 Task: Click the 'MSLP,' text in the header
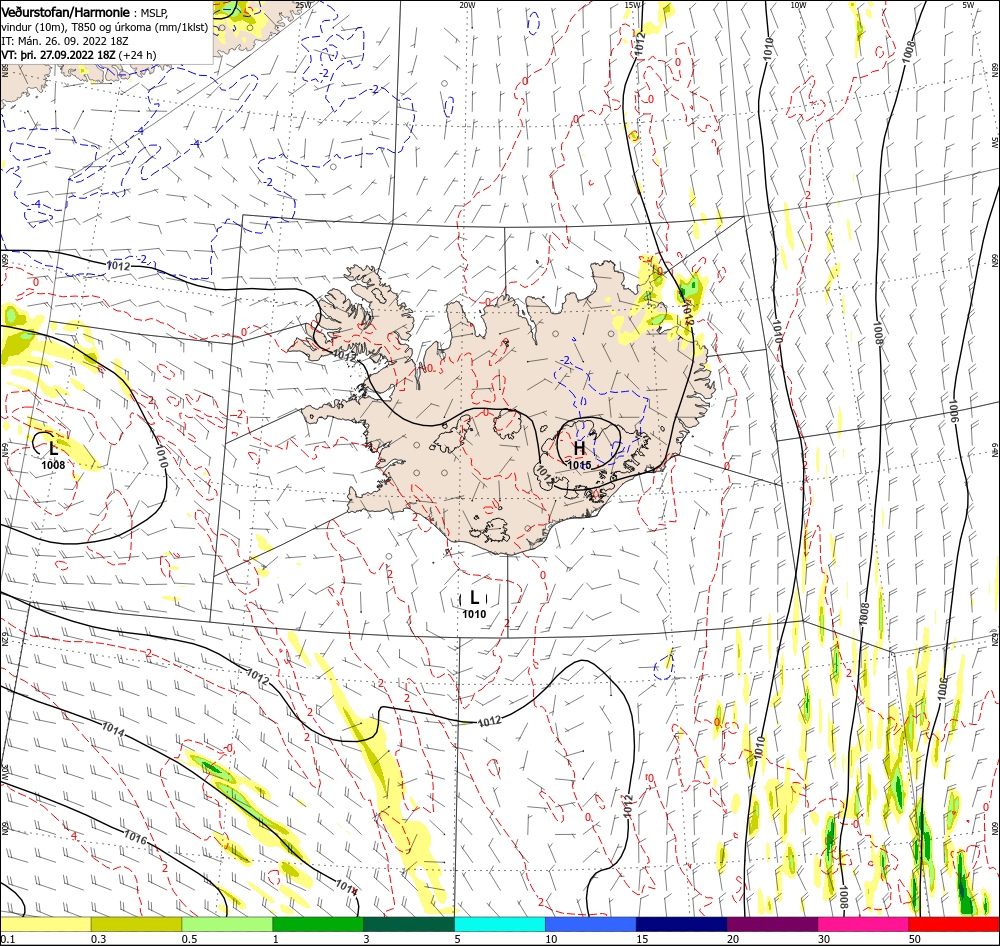click(x=154, y=13)
